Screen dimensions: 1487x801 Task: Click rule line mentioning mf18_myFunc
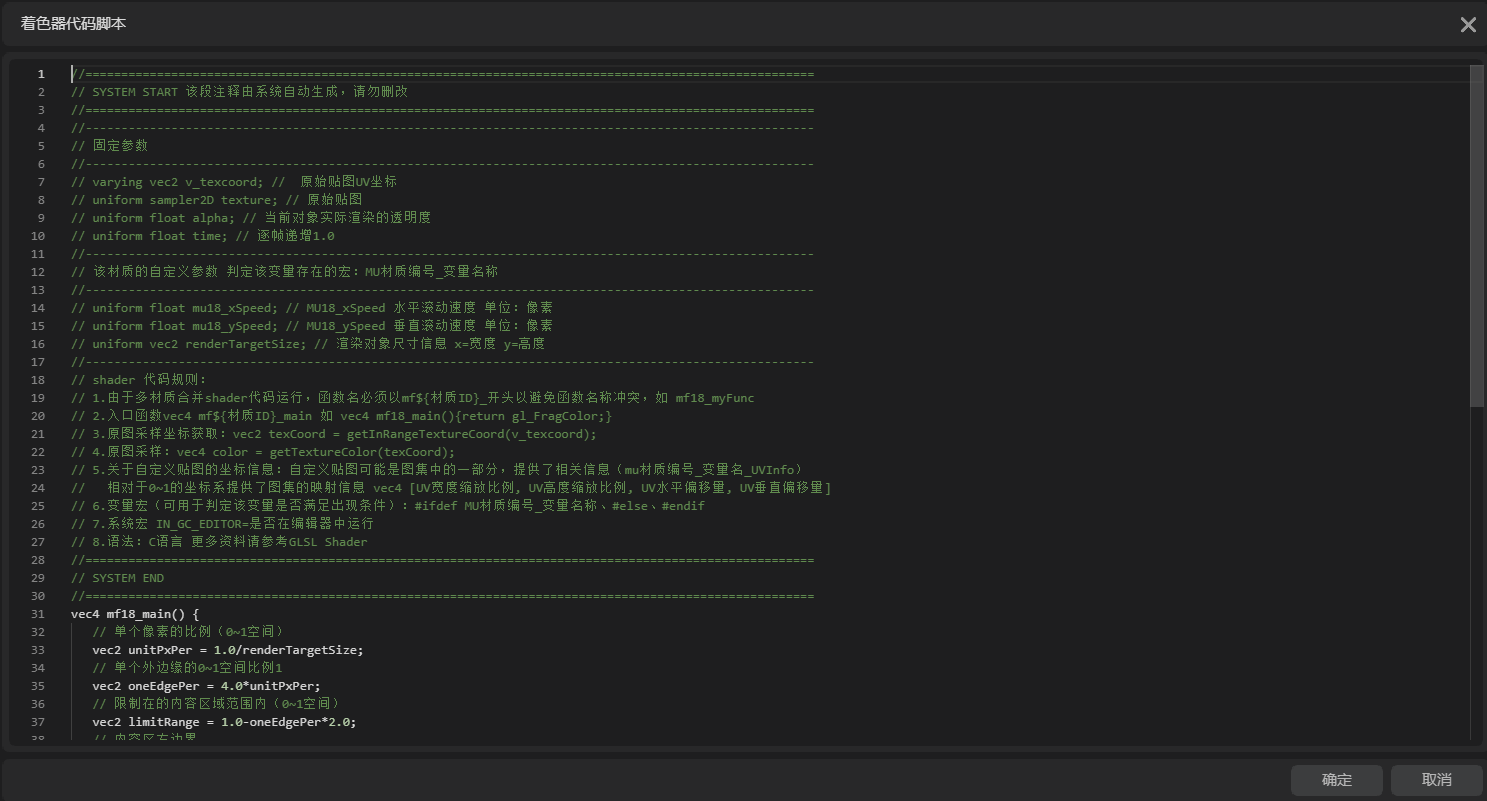[x=412, y=398]
